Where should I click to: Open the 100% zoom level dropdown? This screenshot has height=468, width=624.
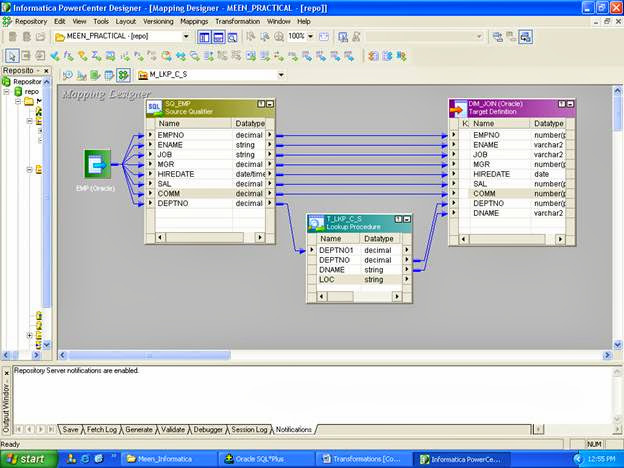click(310, 37)
